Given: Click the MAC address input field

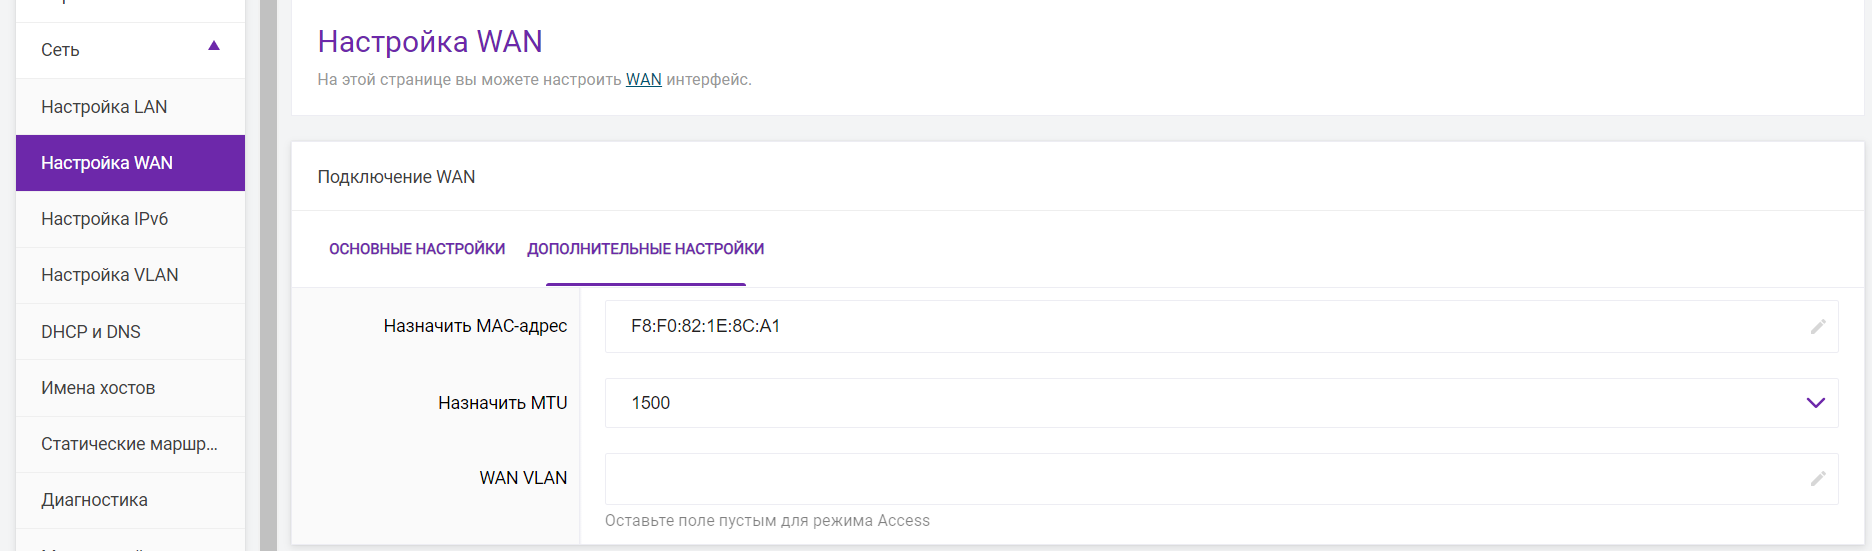Looking at the screenshot, I should pos(1221,326).
